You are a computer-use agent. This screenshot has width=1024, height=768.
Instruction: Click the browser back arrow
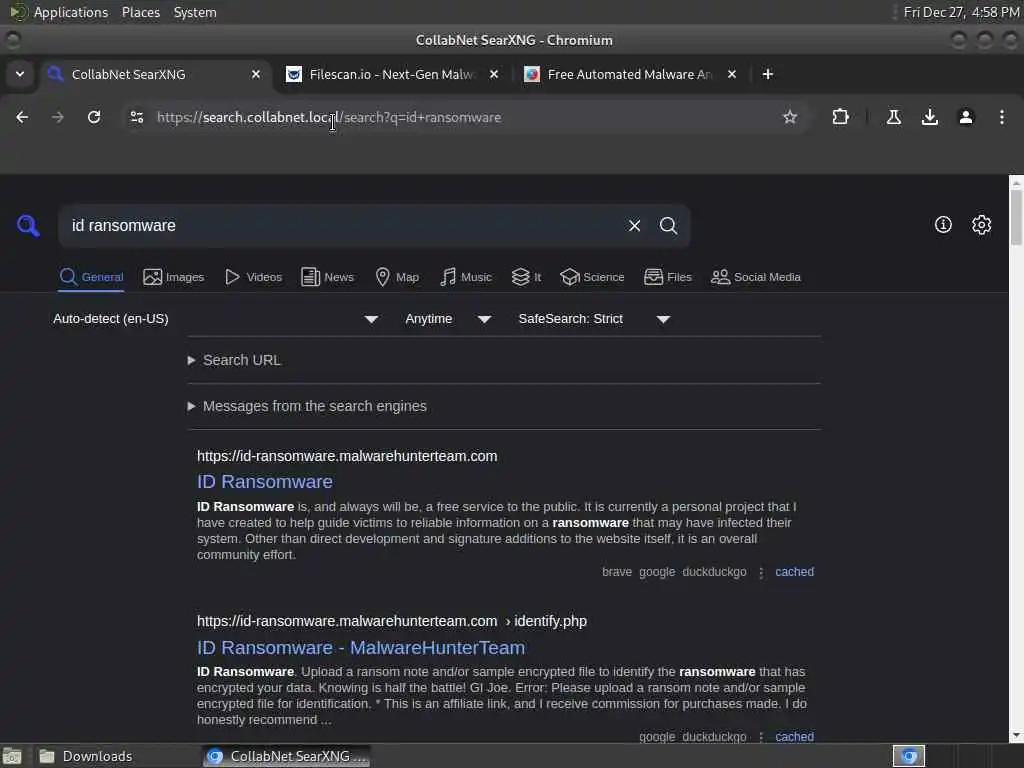point(22,117)
